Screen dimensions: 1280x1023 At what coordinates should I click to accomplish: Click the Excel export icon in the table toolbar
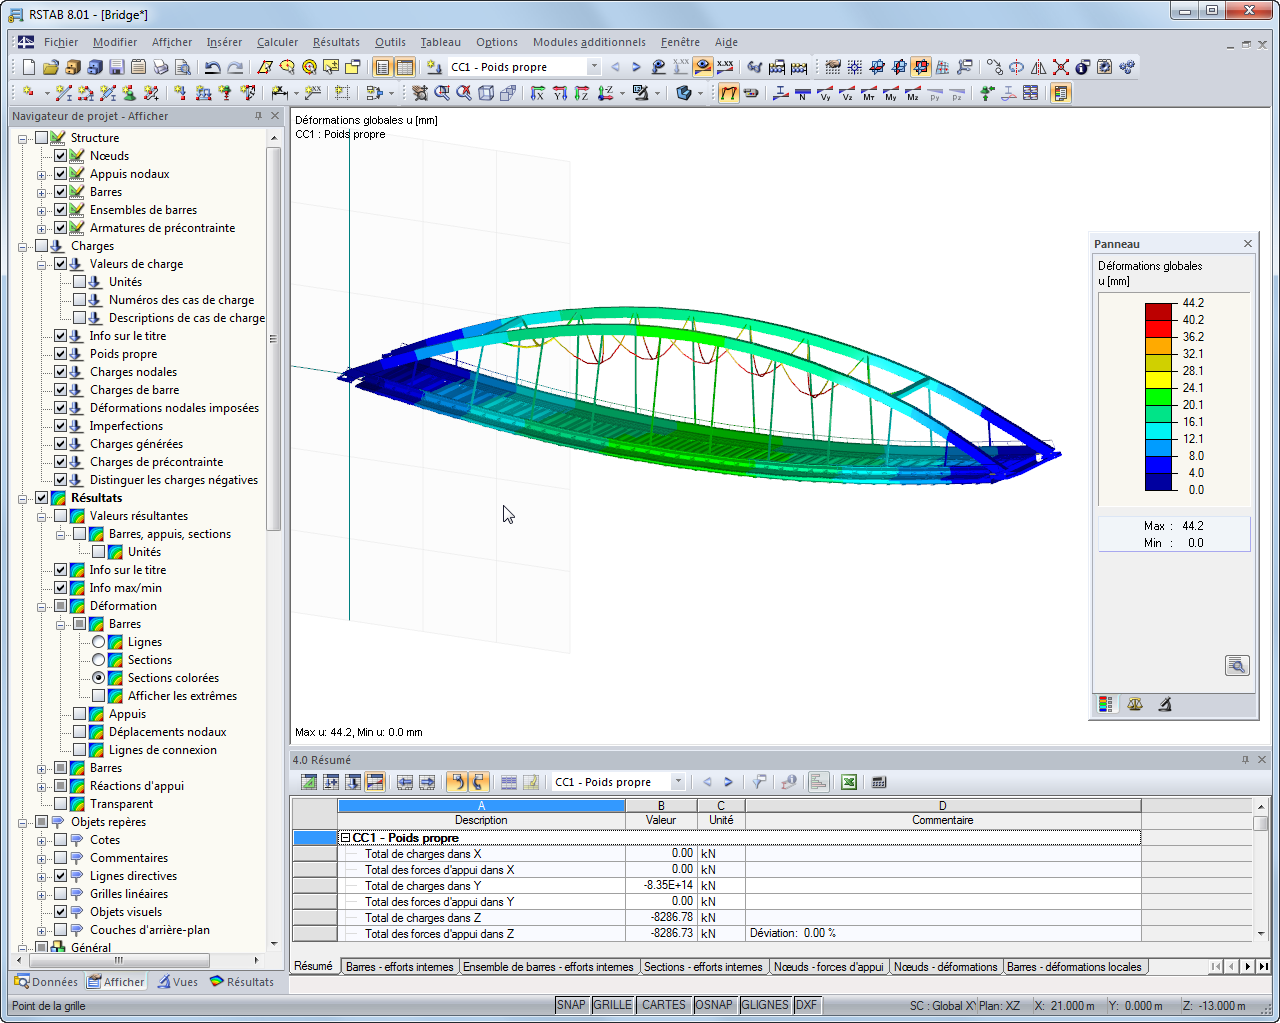pyautogui.click(x=849, y=782)
